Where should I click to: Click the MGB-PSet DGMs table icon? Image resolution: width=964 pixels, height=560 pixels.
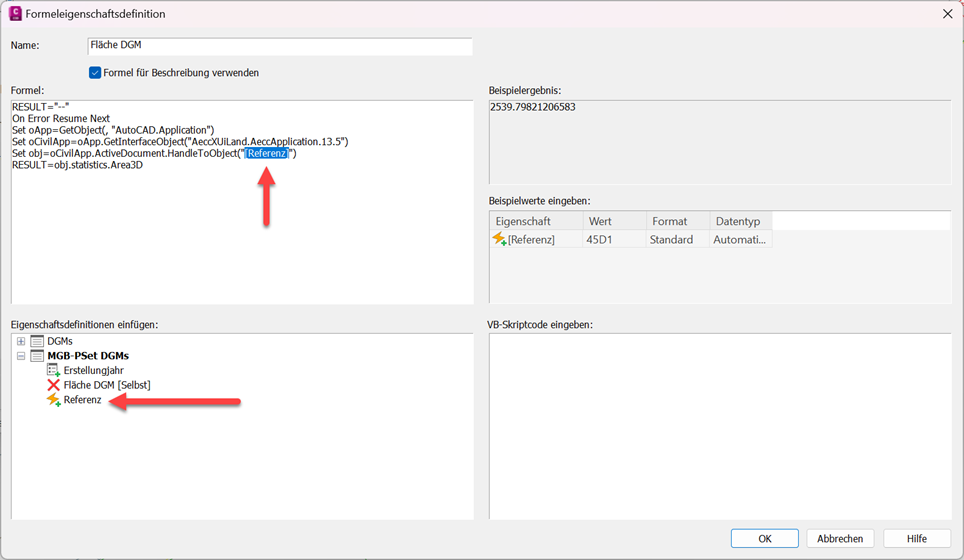(37, 355)
